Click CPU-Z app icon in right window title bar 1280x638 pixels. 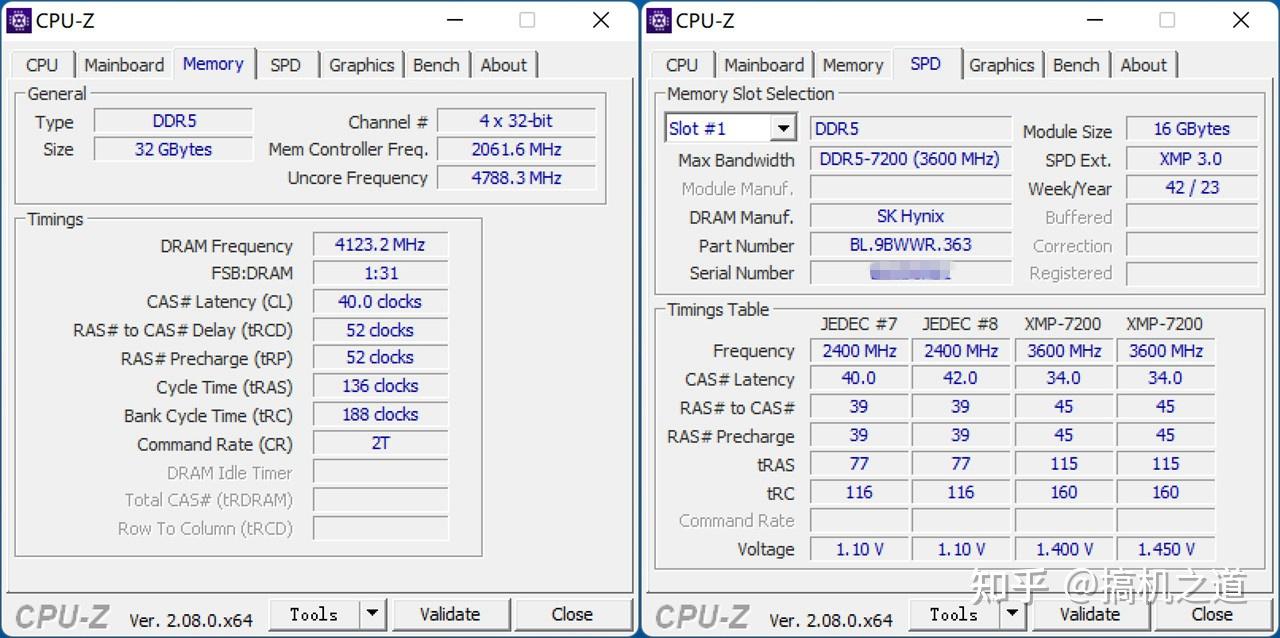pos(659,20)
